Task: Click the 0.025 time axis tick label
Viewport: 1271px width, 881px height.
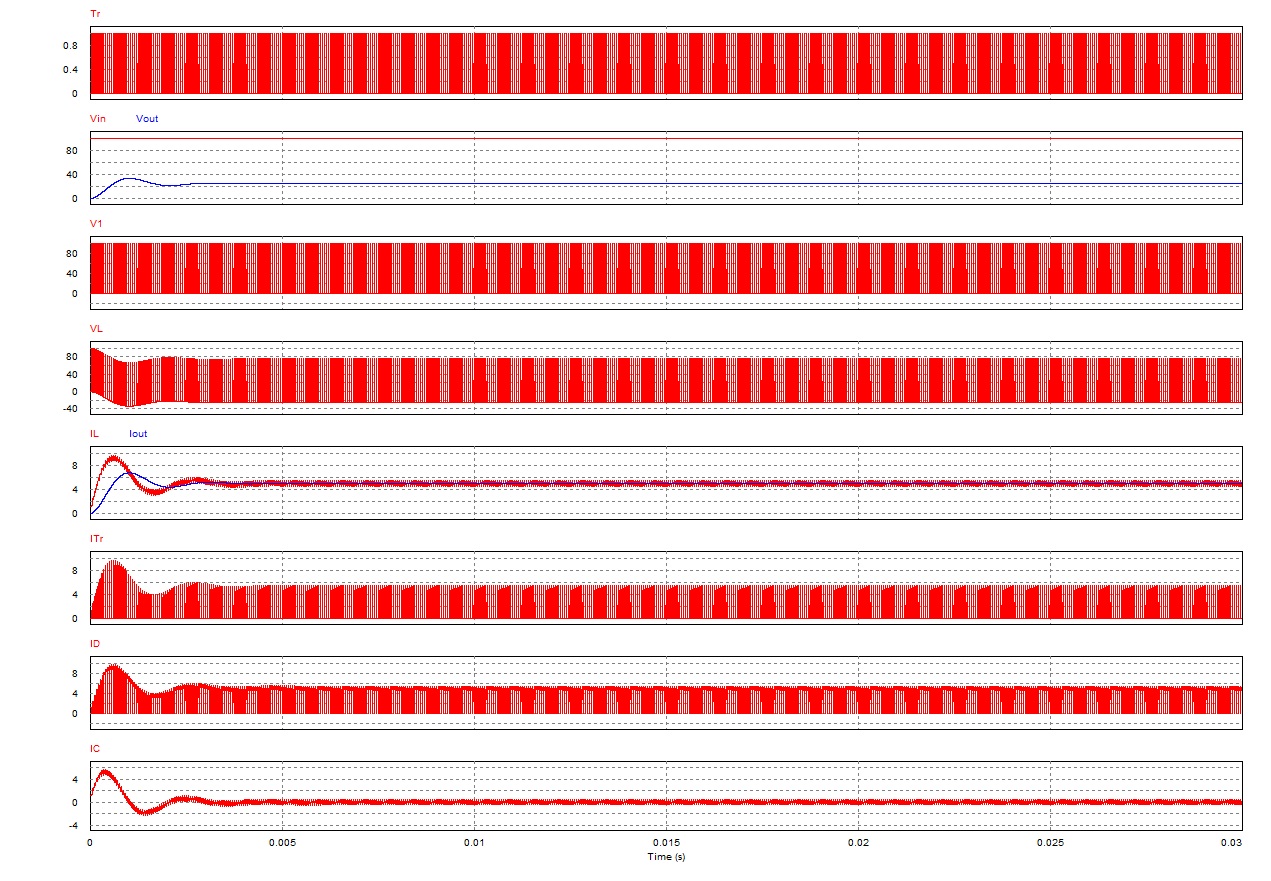Action: coord(1051,844)
